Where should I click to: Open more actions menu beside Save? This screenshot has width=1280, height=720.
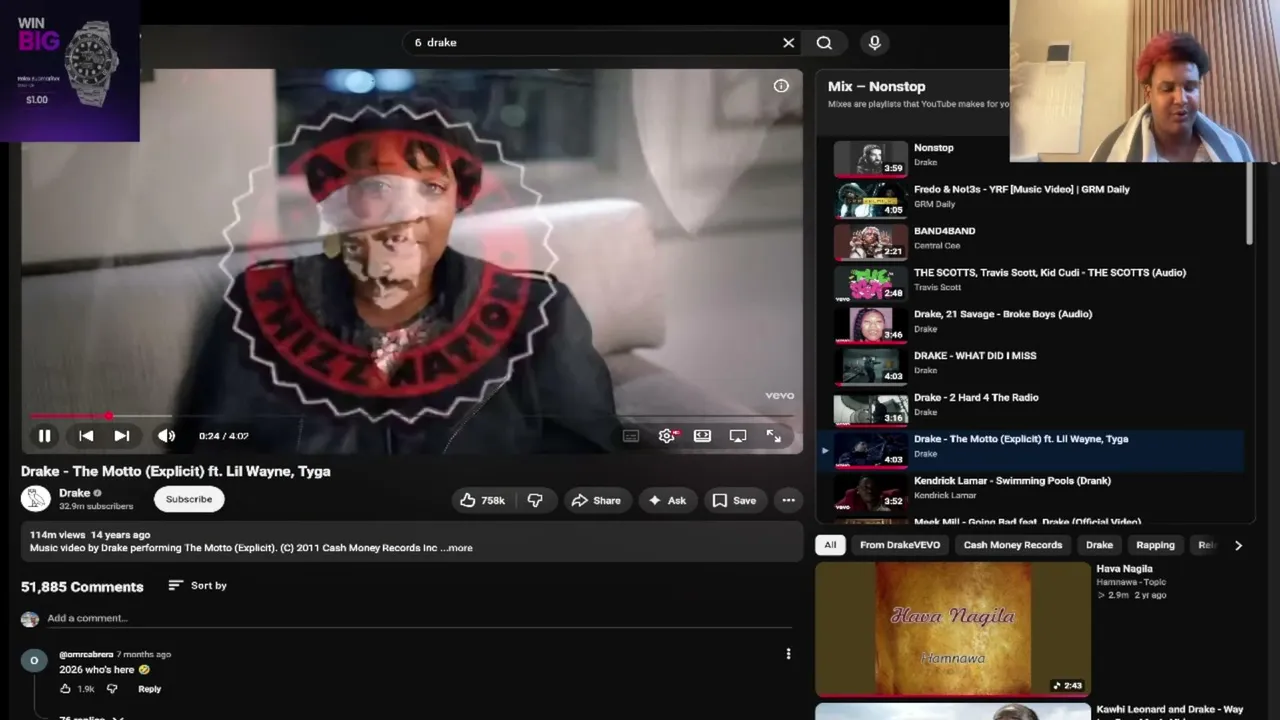(788, 500)
